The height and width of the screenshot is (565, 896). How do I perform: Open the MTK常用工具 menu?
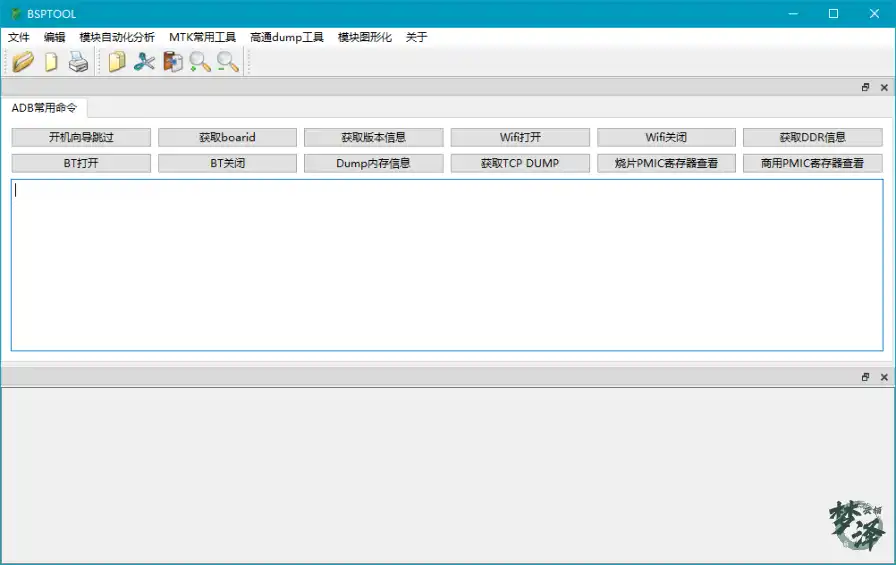pos(202,37)
